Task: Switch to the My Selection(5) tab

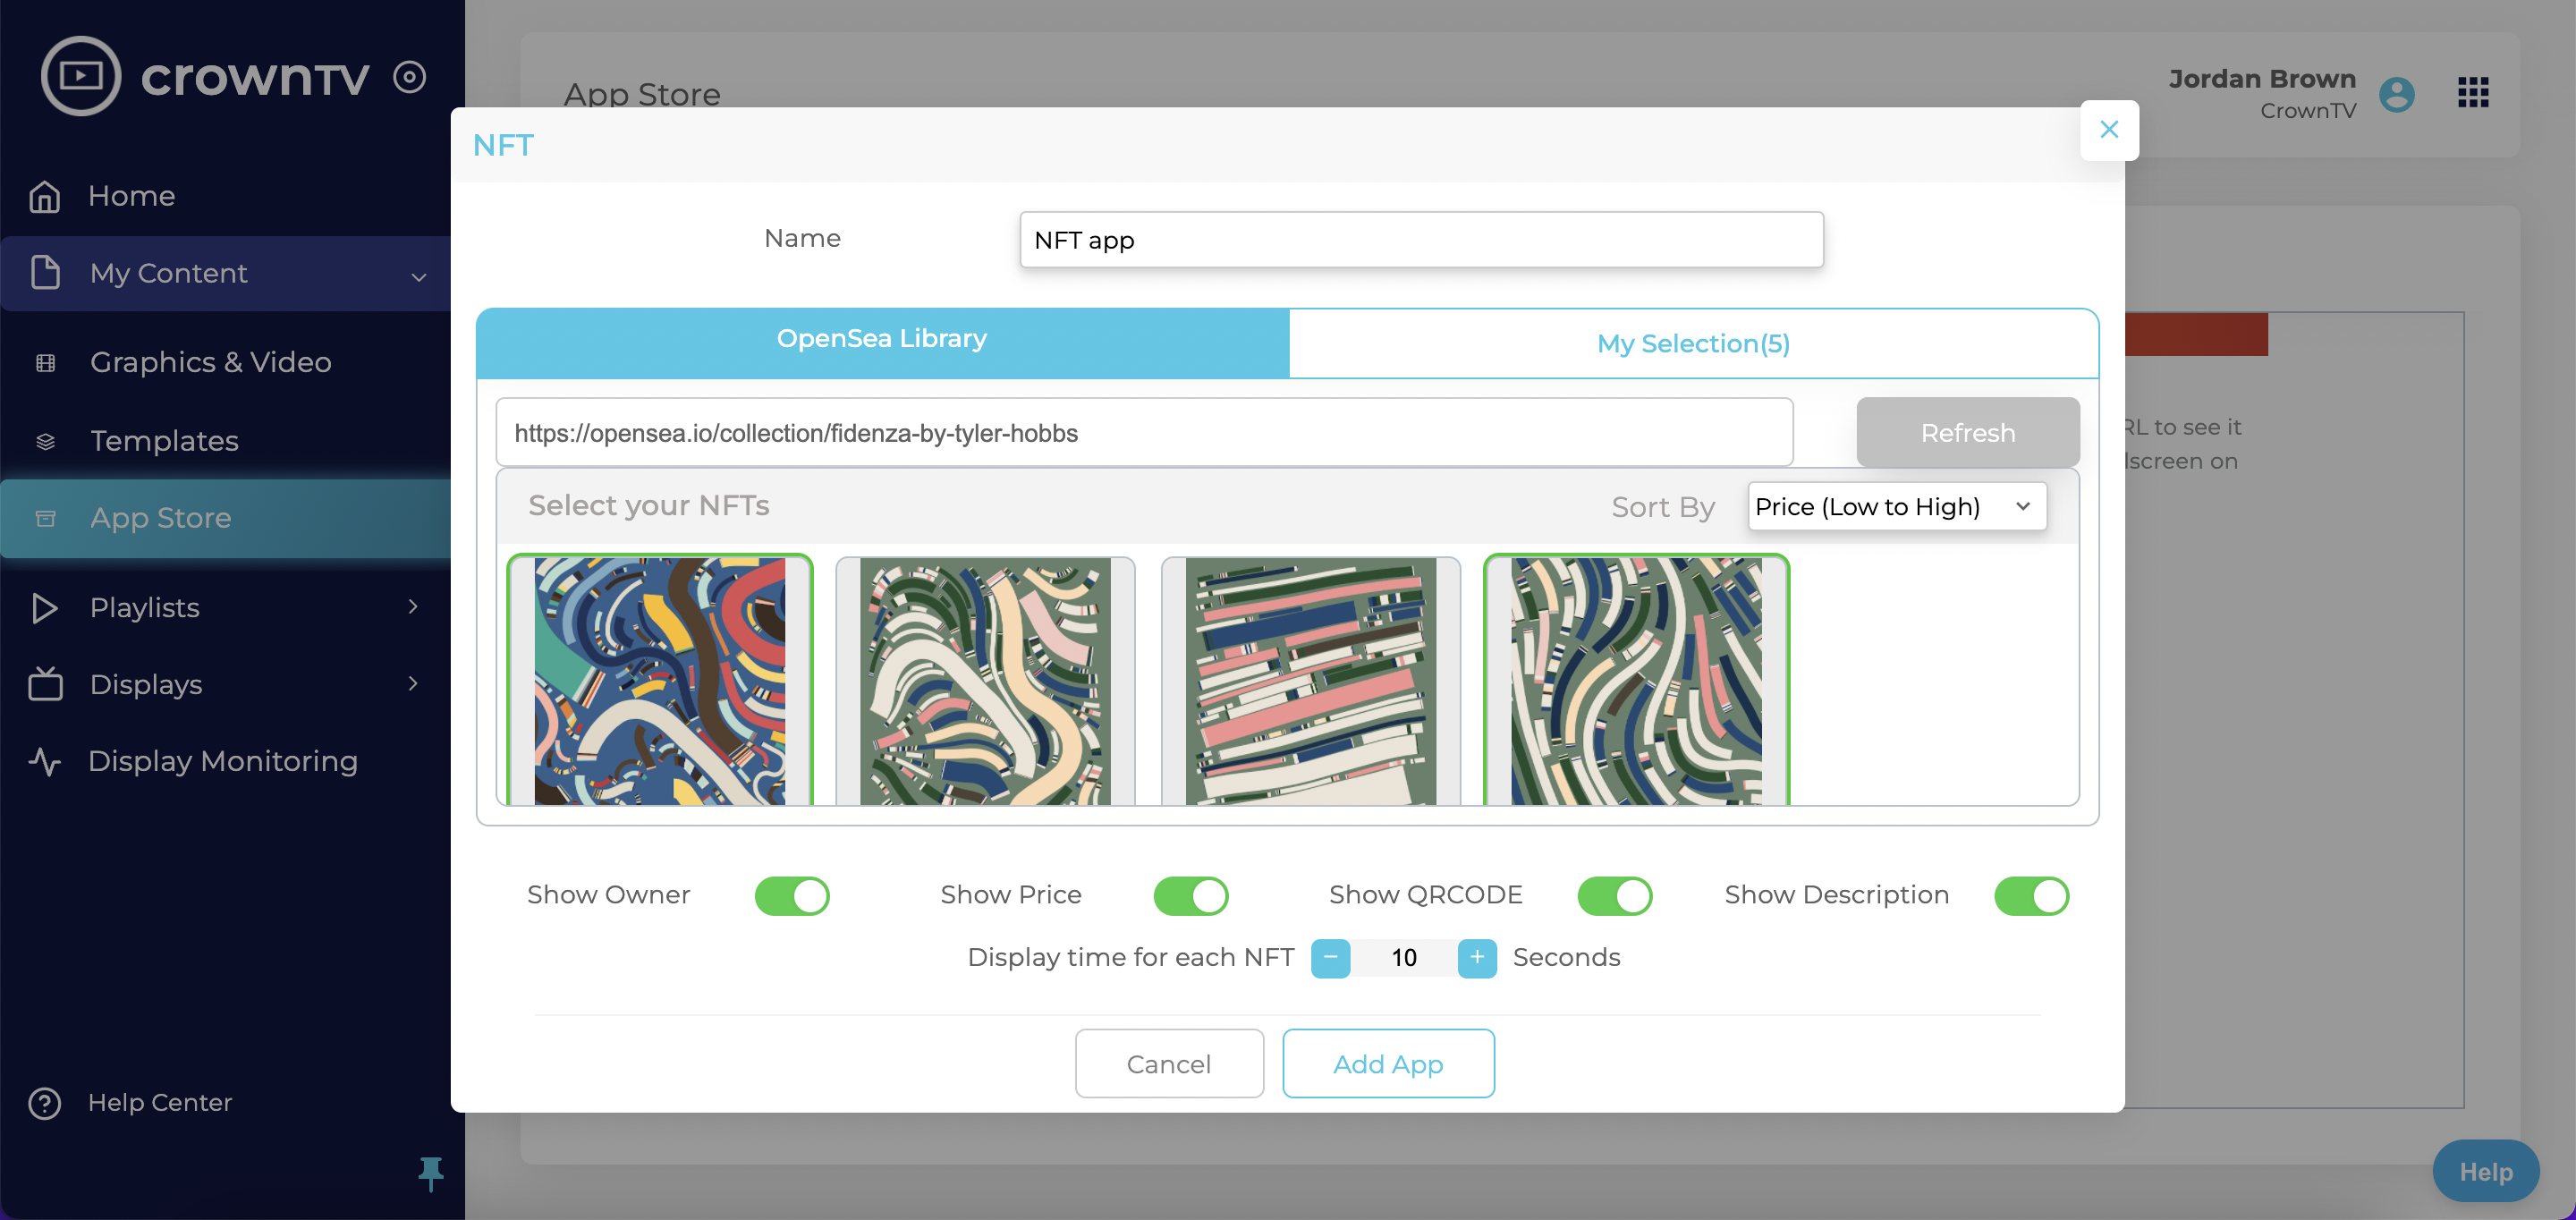Action: coord(1693,343)
